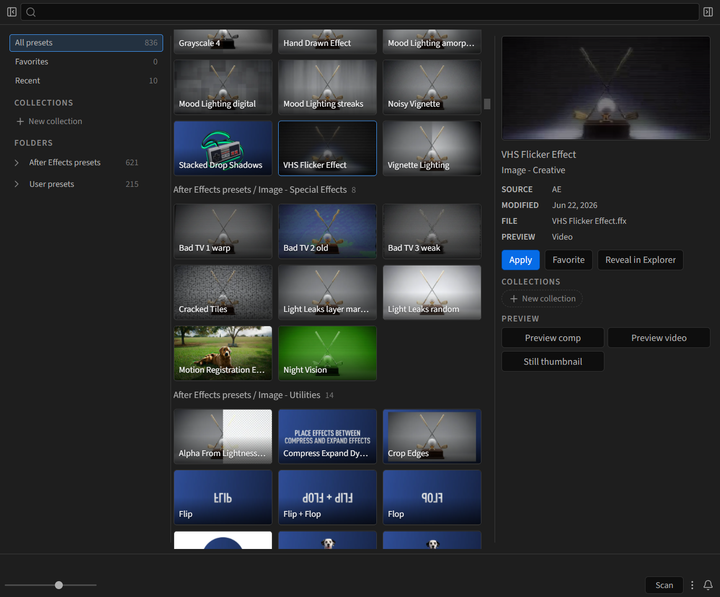The width and height of the screenshot is (720, 597).
Task: Click the Jun 22, 2026 modified date
Action: point(574,205)
